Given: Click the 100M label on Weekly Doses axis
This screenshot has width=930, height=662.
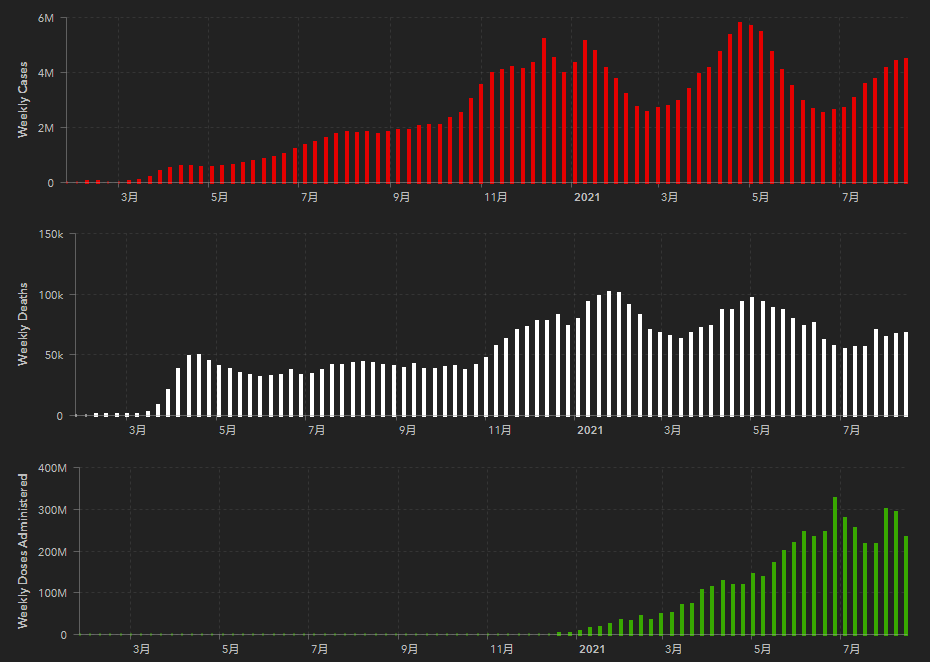Looking at the screenshot, I should (x=55, y=593).
